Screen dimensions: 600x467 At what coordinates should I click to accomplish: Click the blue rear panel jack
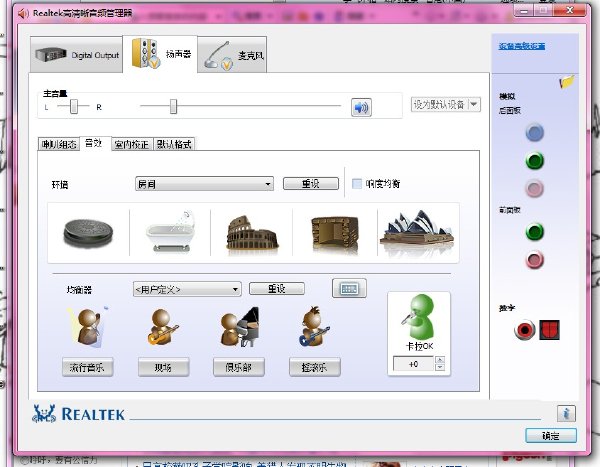(x=535, y=133)
